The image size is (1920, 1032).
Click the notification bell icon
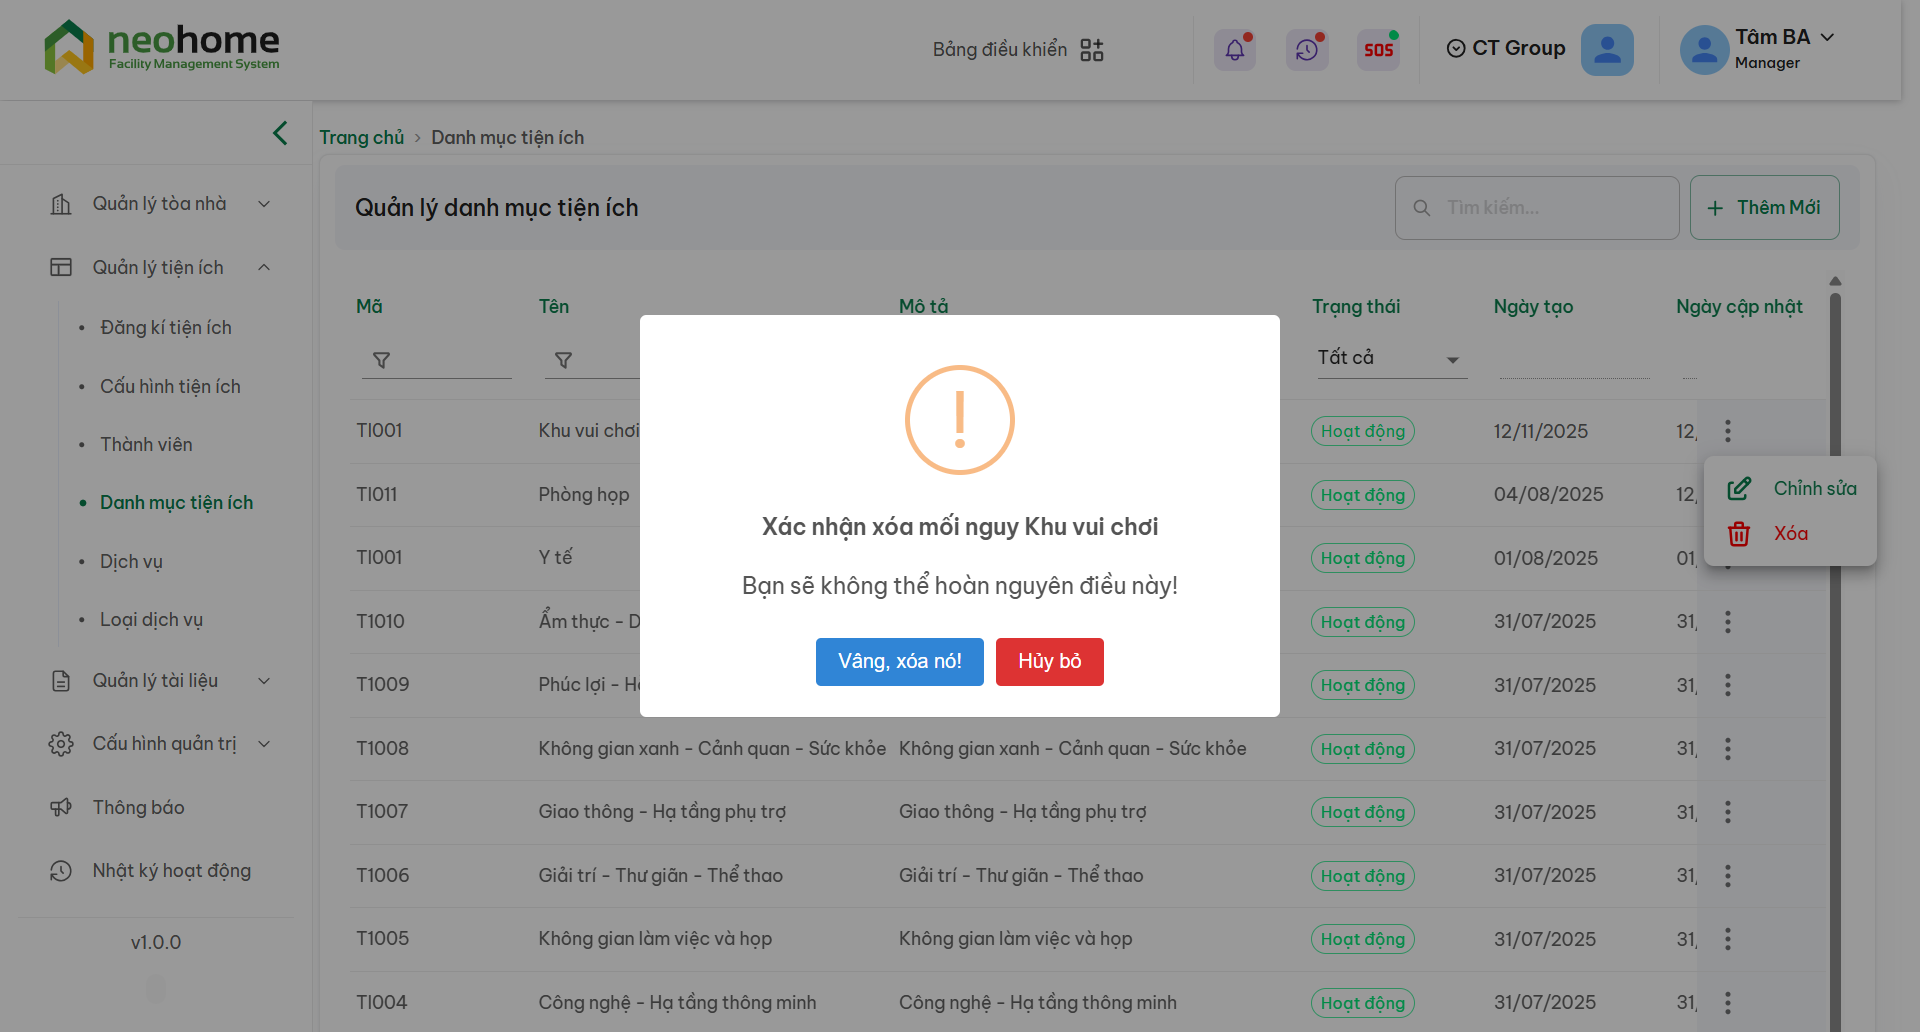[x=1235, y=50]
